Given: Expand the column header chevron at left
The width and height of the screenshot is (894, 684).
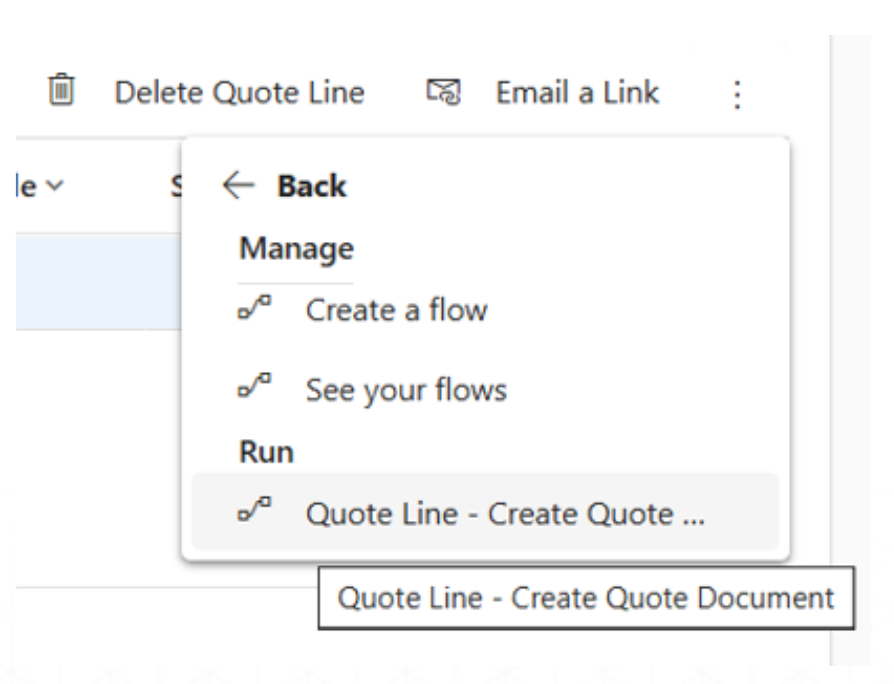Looking at the screenshot, I should pyautogui.click(x=53, y=186).
